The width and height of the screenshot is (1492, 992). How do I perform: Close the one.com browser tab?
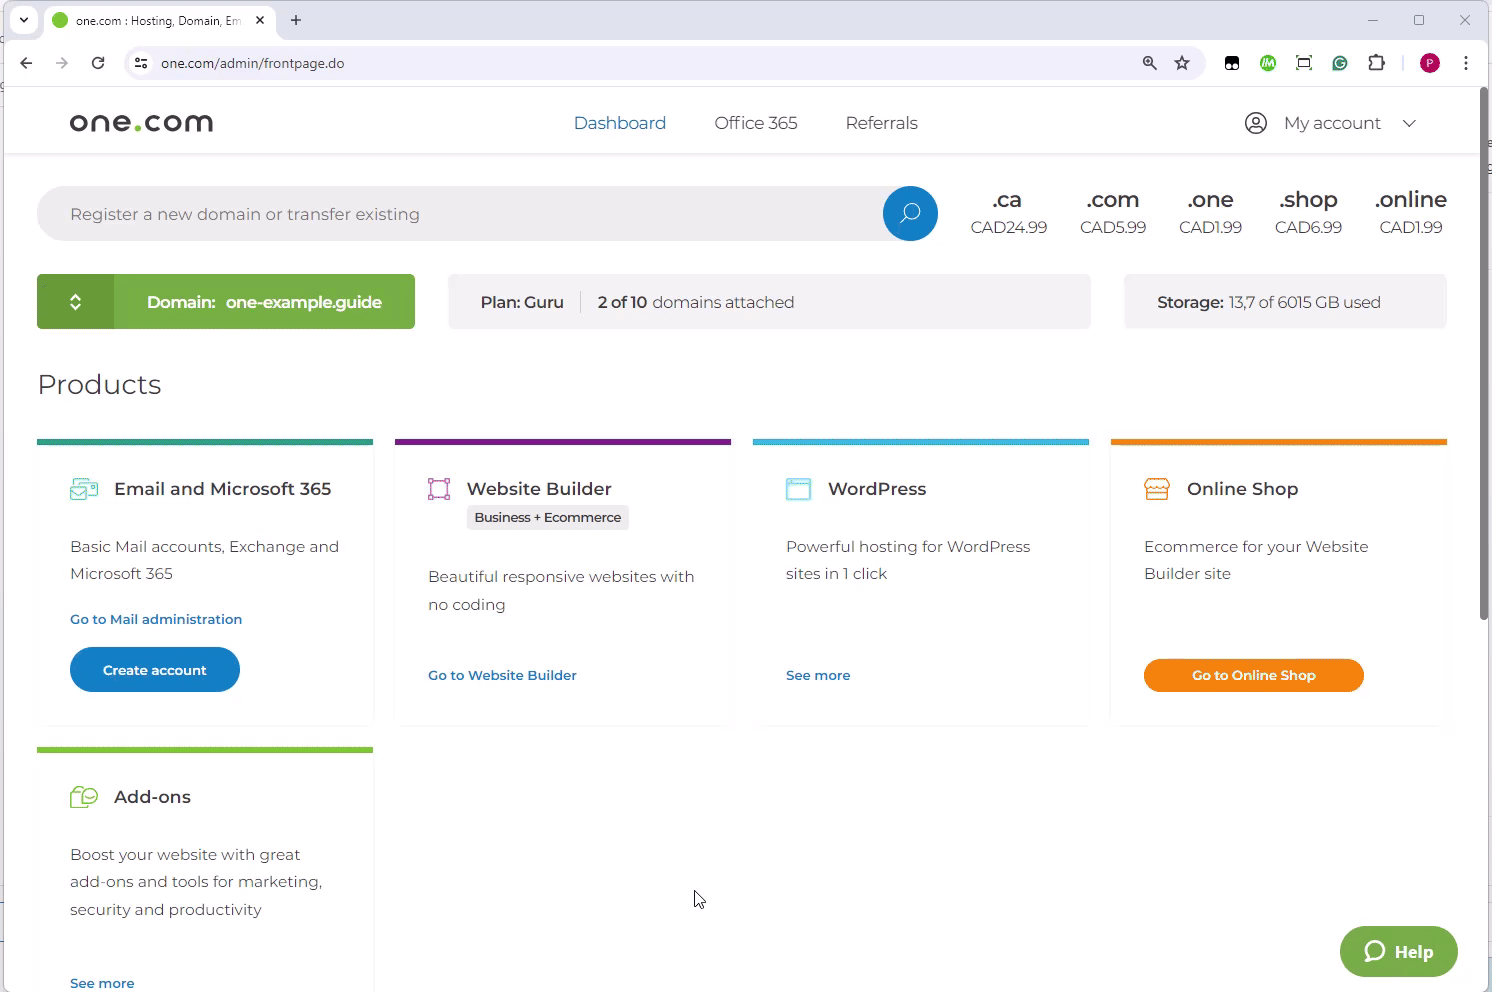click(261, 20)
